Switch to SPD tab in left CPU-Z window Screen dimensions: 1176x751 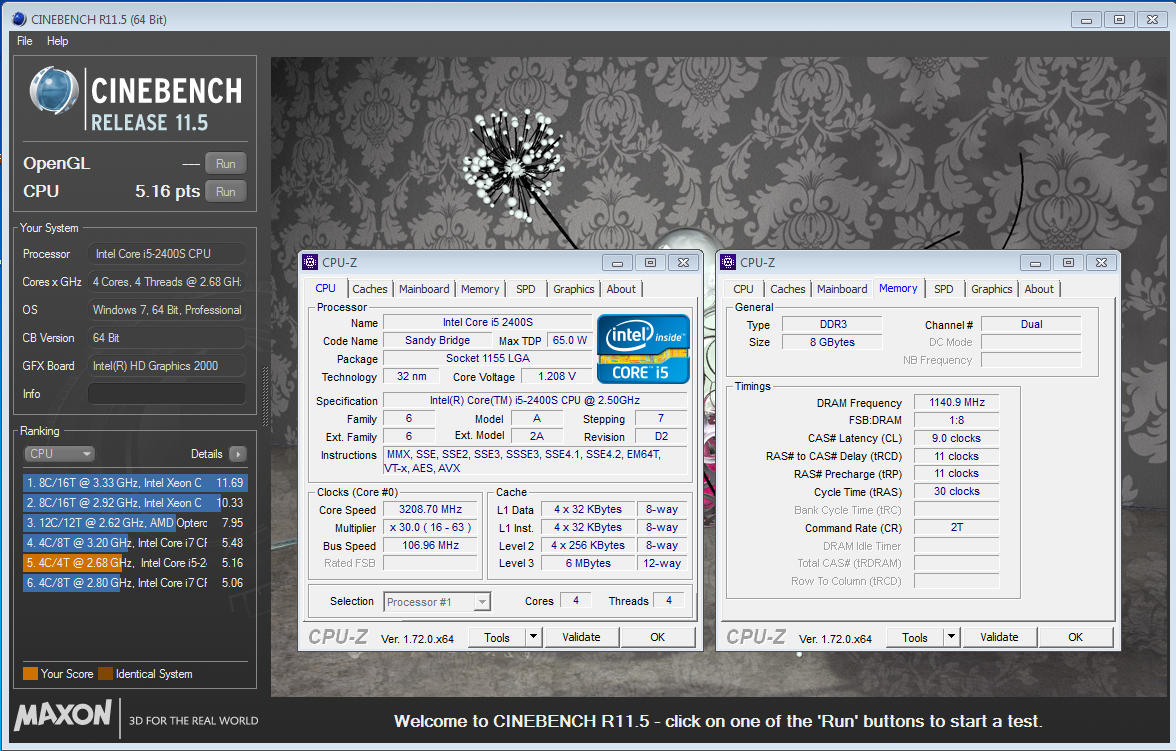526,289
